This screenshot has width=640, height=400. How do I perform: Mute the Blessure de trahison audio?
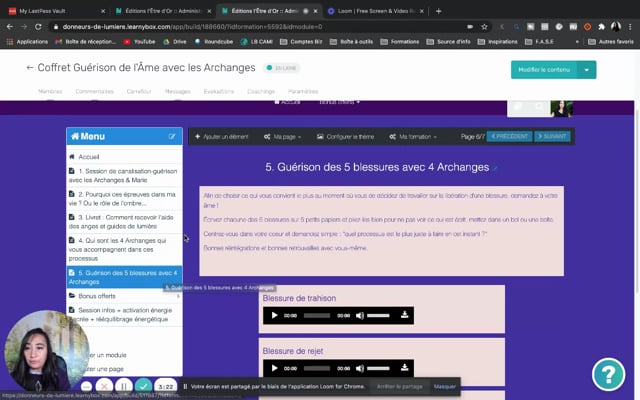360,316
